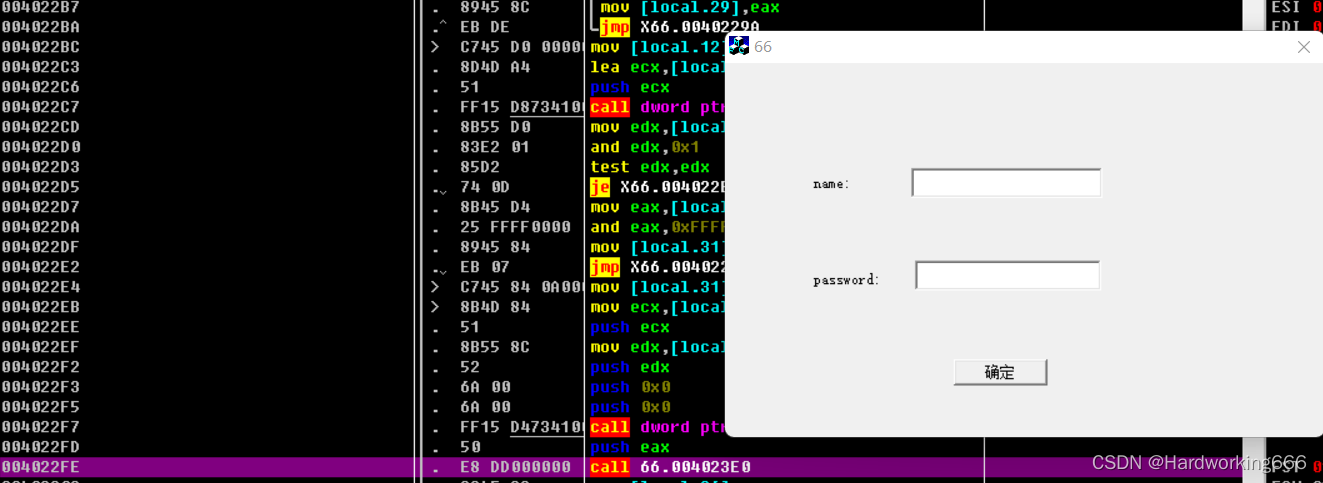1323x483 pixels.
Task: Click hex bytes "8B4D 84"
Action: (x=495, y=307)
